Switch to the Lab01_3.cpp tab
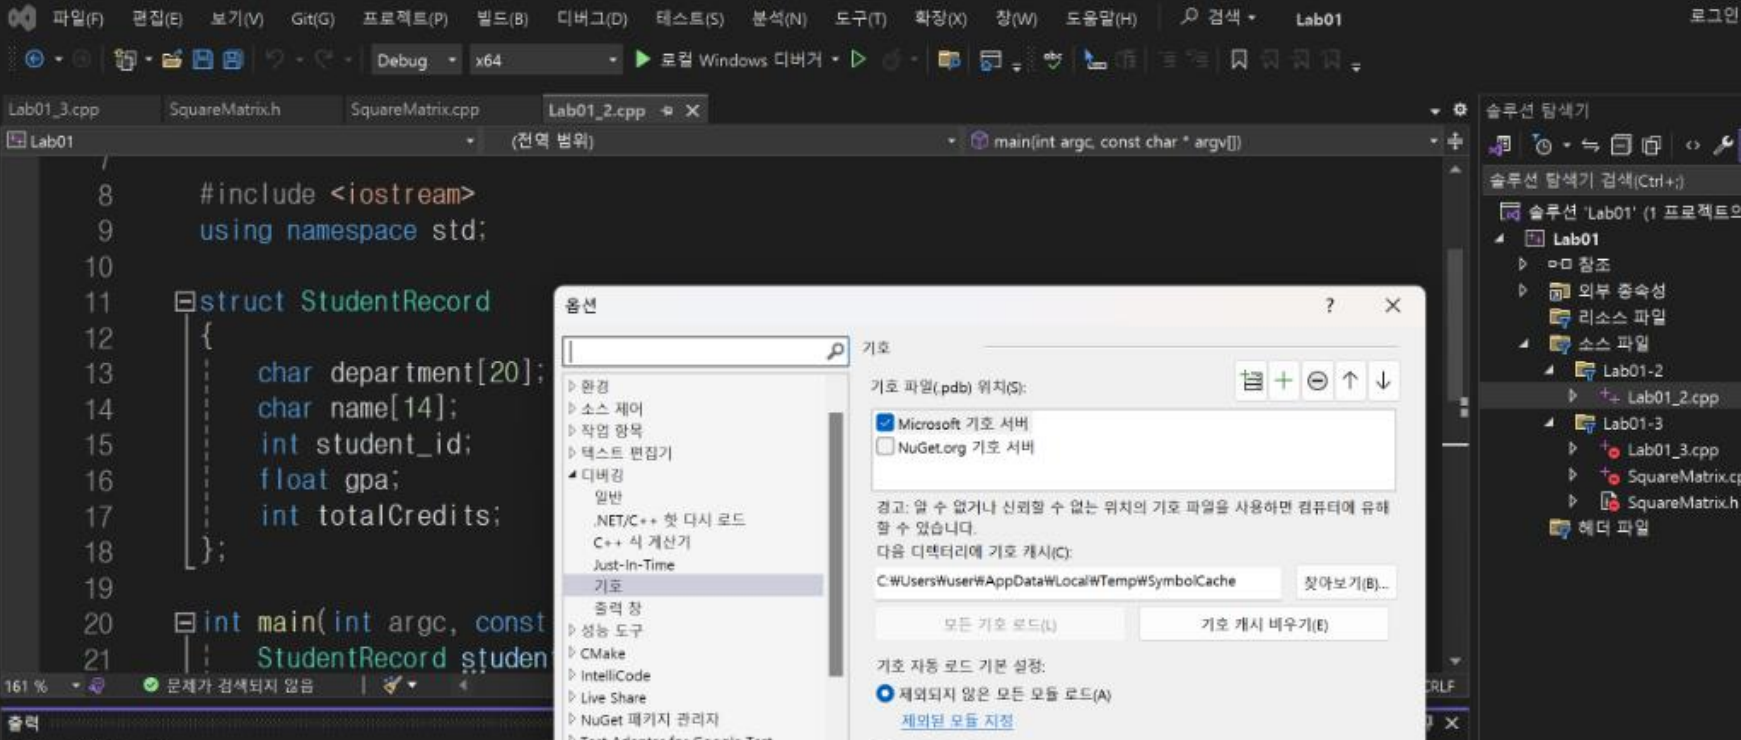 tap(54, 110)
